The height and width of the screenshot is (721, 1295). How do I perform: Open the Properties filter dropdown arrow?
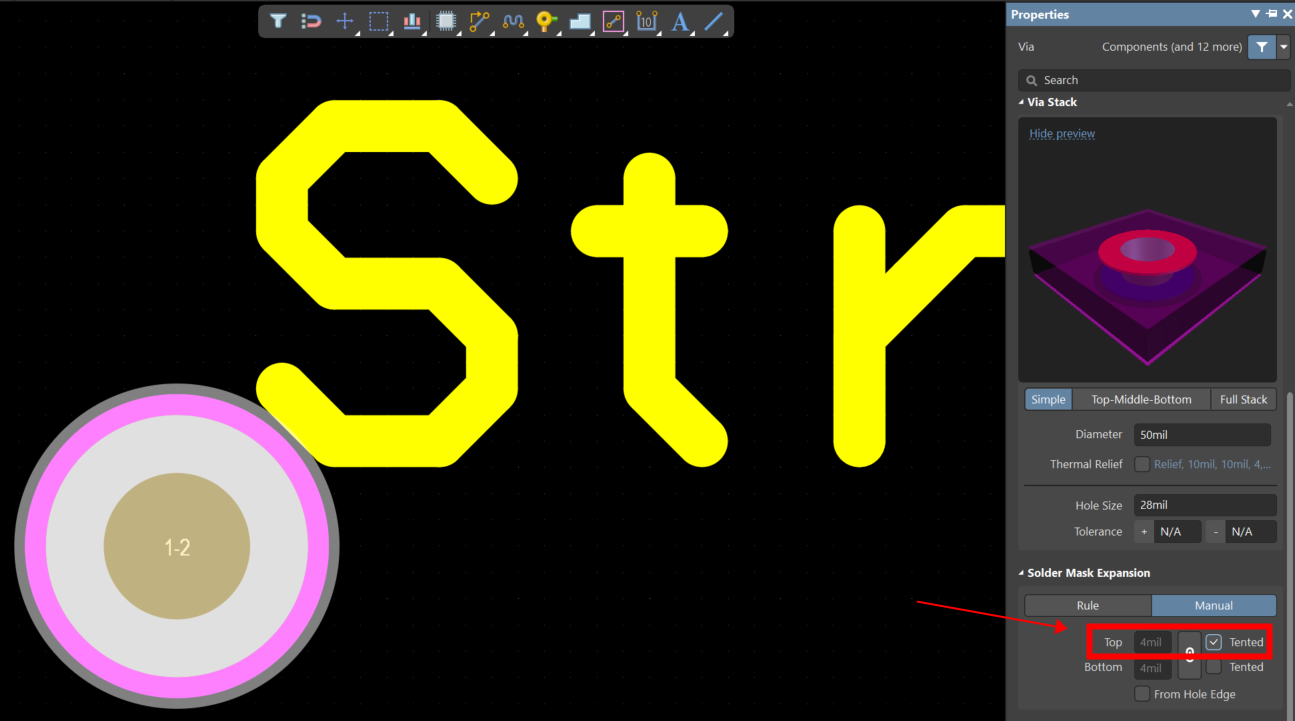(1284, 47)
